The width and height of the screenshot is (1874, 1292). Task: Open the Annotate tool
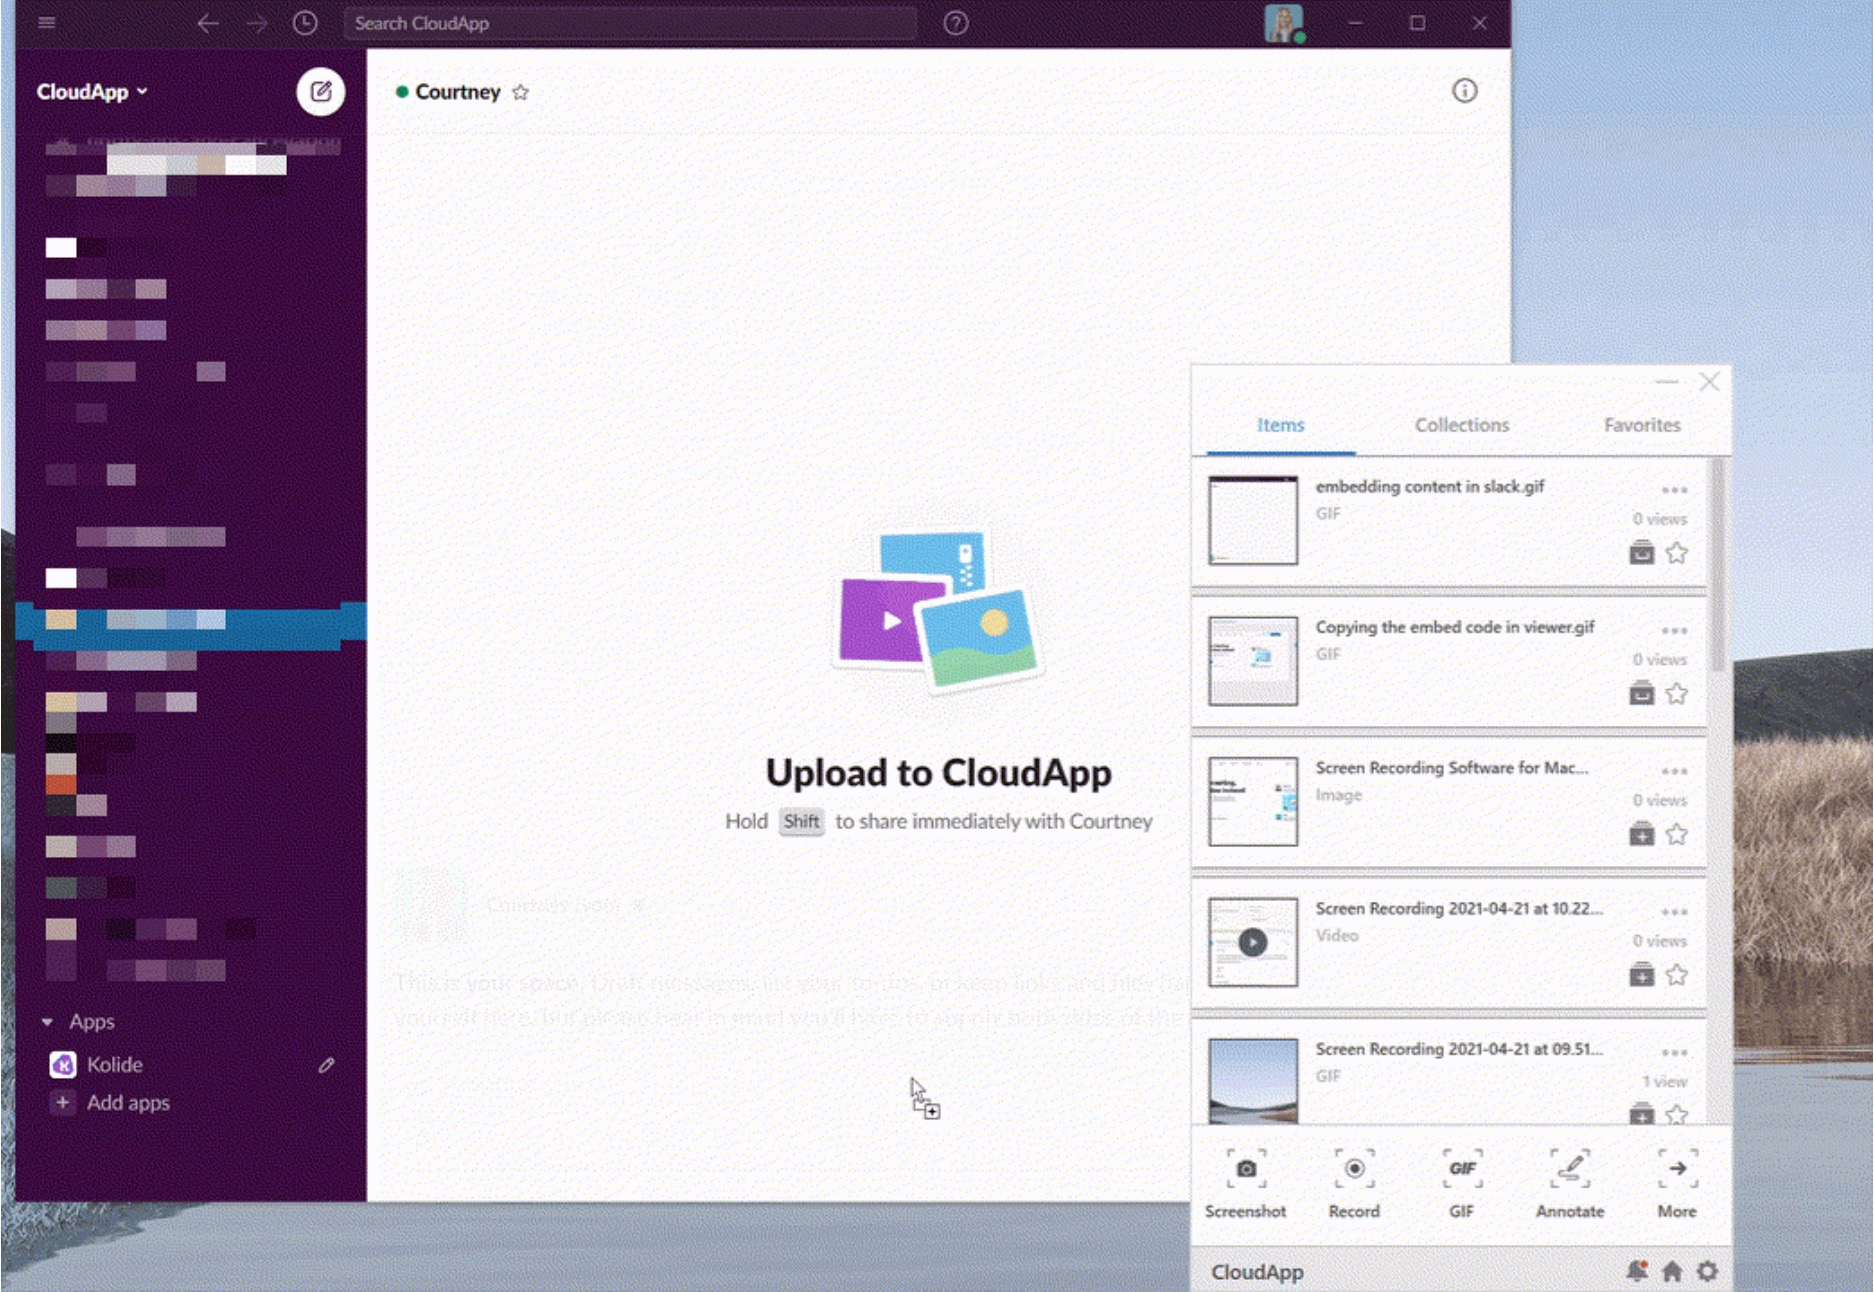(x=1569, y=1184)
